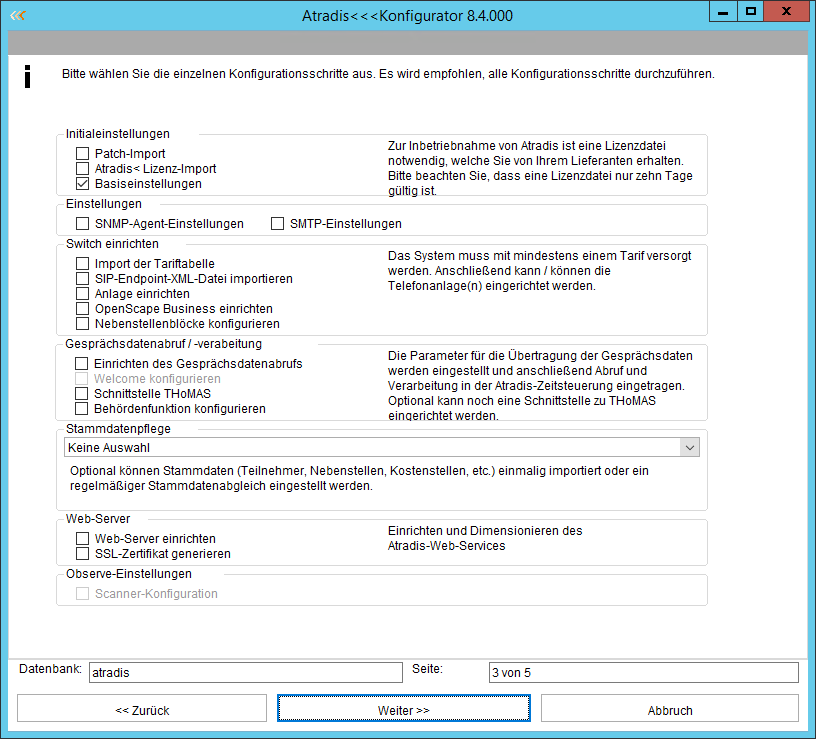Viewport: 816px width, 739px height.
Task: Enable SNMP-Agent-Einstellungen checkbox
Action: [x=82, y=224]
